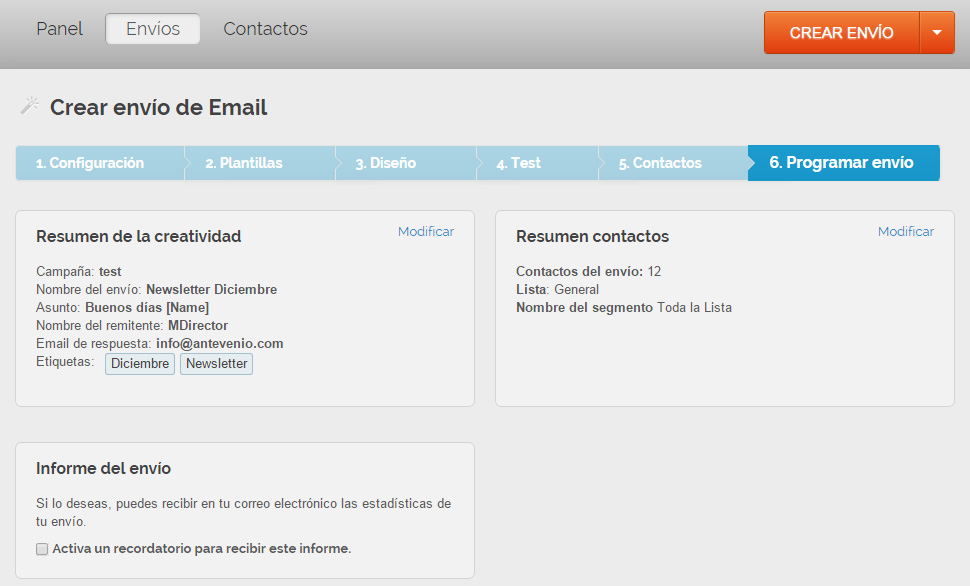Click Modificar in Resumen de la creatividad
The height and width of the screenshot is (586, 970).
425,232
